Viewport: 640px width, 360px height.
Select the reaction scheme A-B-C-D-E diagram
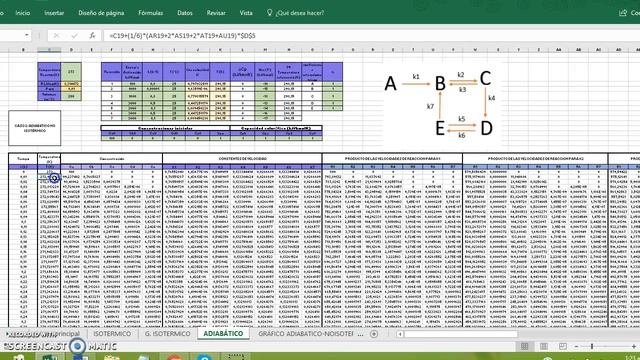tap(442, 105)
